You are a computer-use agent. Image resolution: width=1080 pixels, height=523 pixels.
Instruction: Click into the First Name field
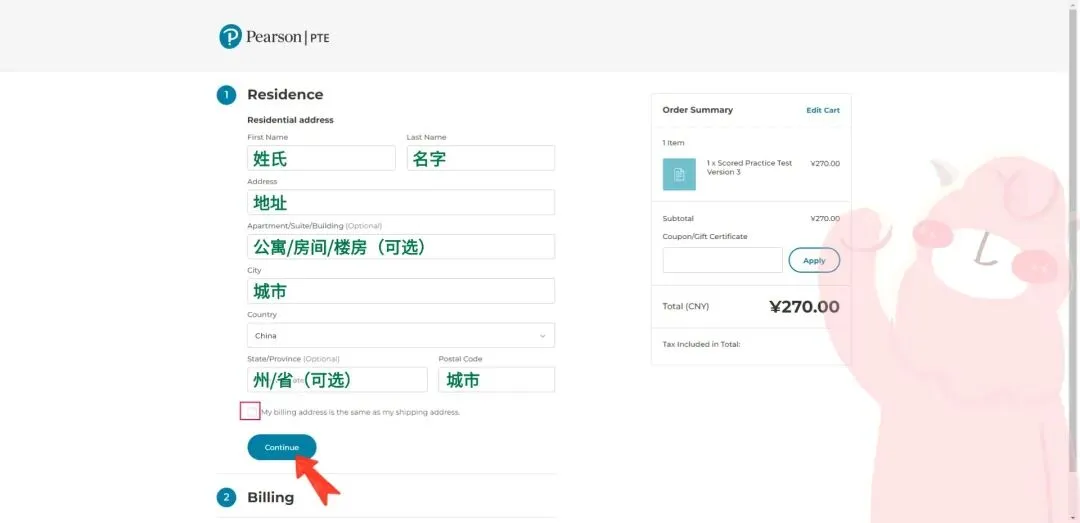321,158
